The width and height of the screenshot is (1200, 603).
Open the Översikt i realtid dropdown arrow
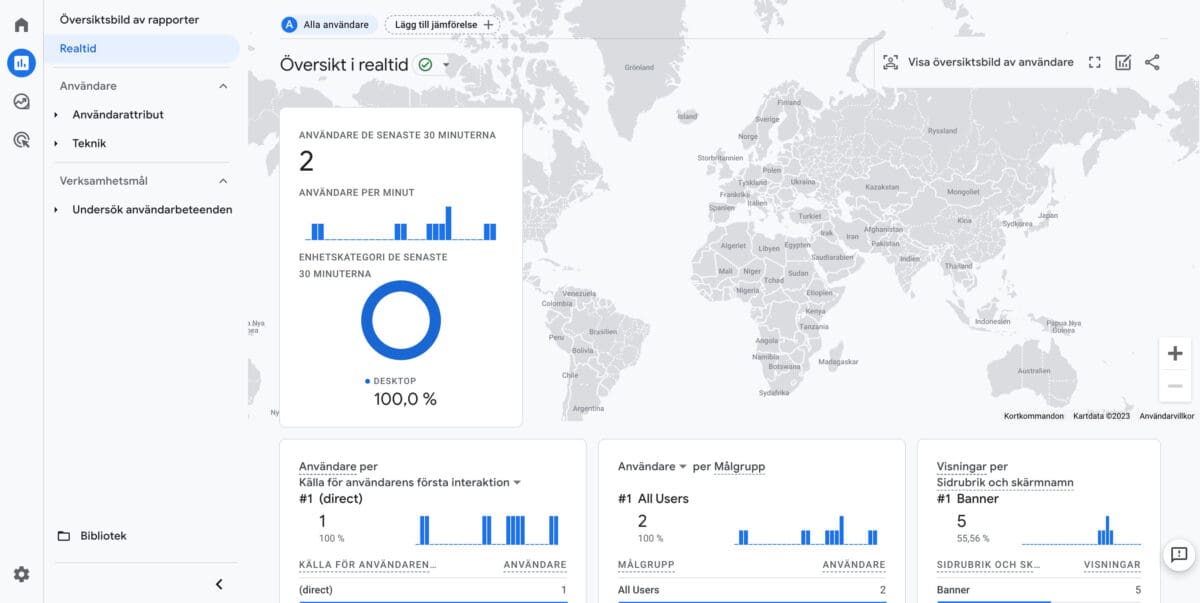tap(446, 63)
